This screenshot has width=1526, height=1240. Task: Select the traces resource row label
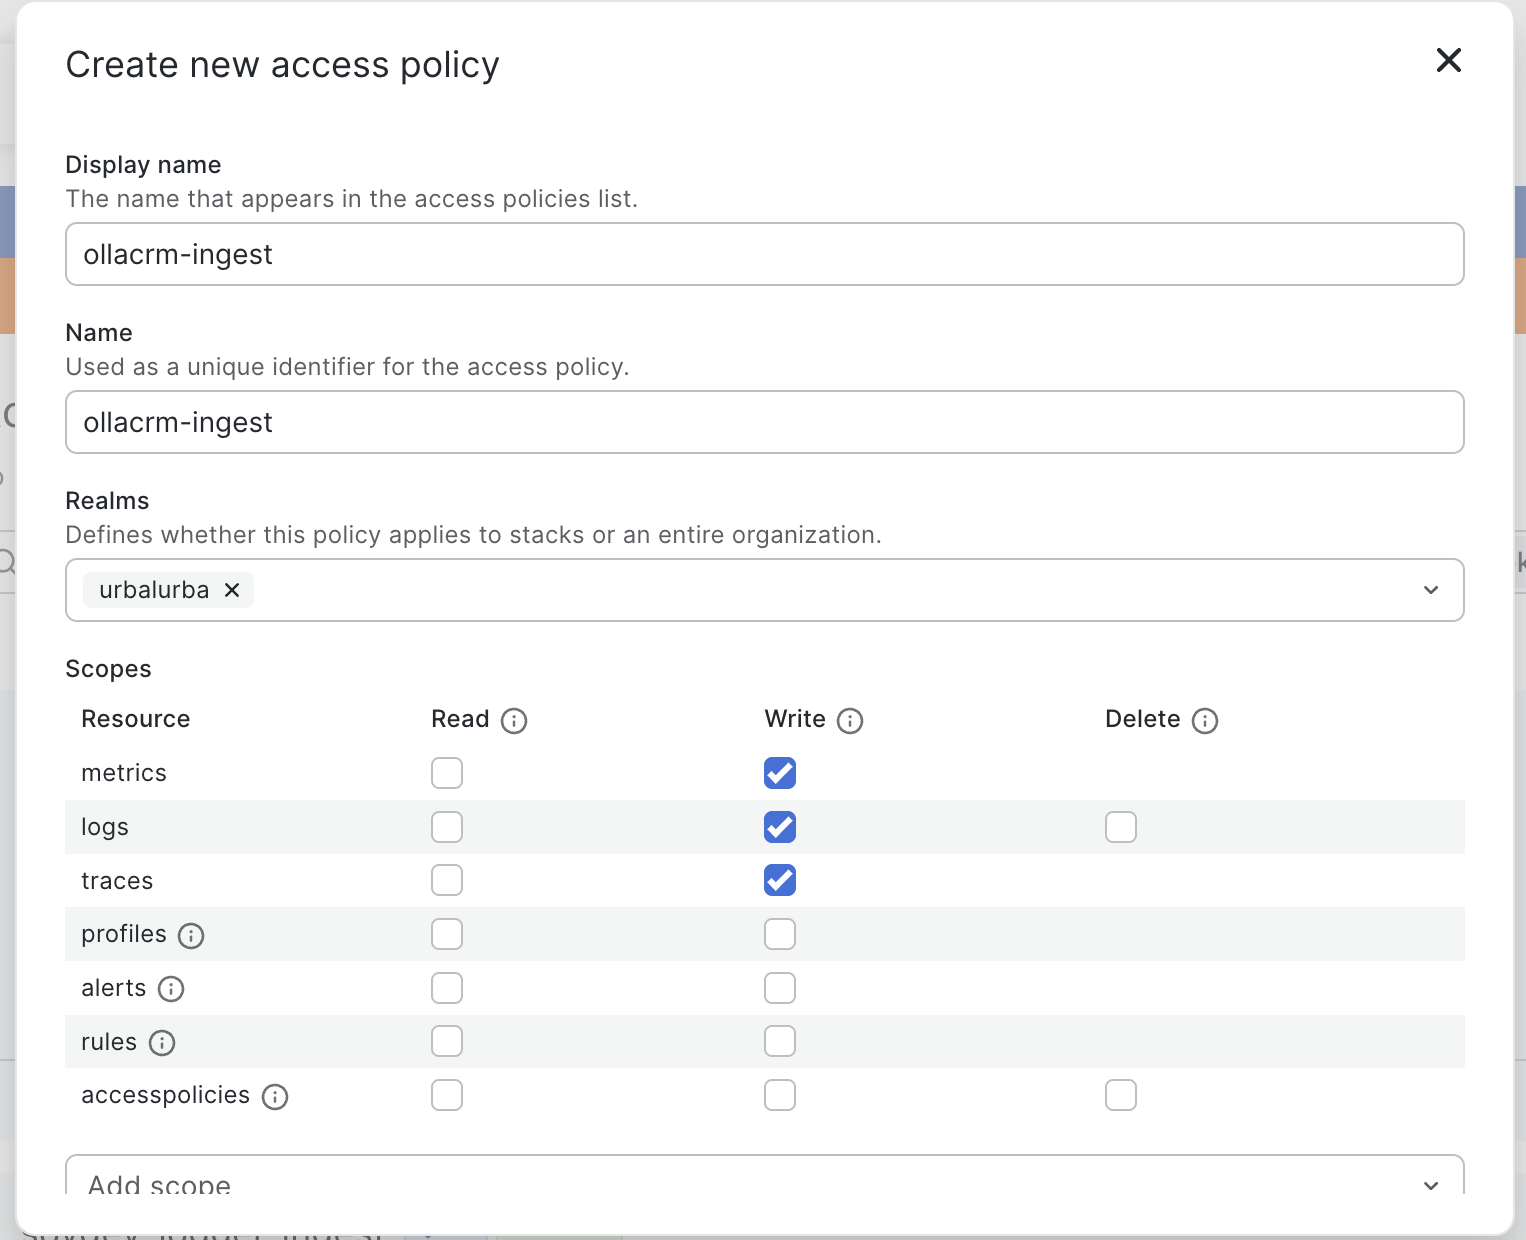point(117,881)
